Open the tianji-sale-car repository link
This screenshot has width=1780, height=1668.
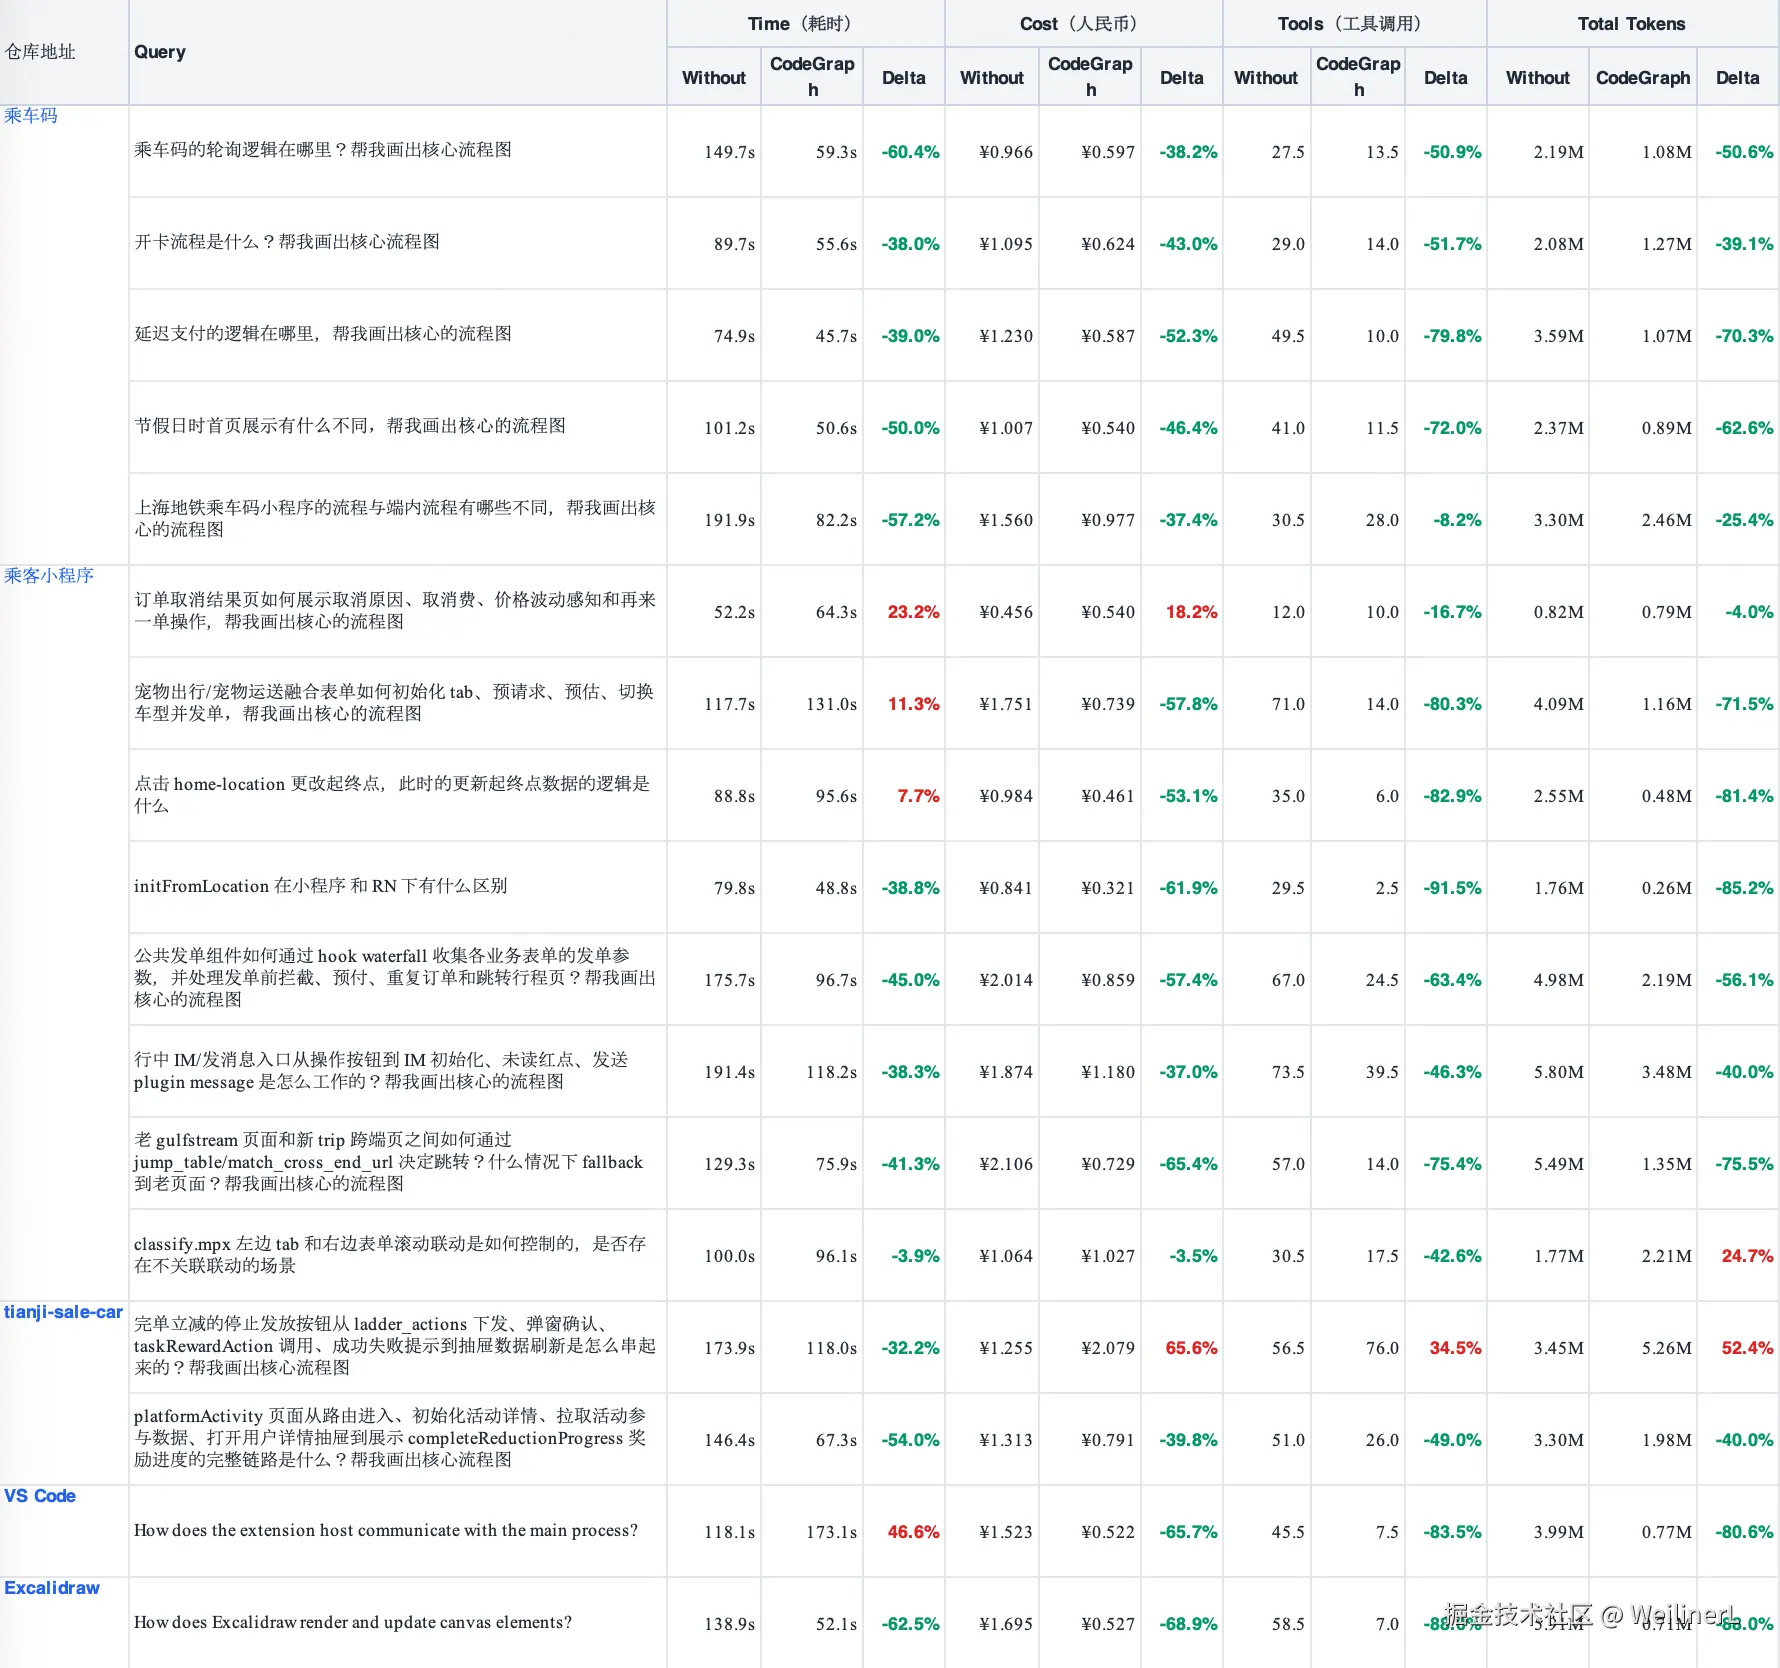coord(63,1312)
